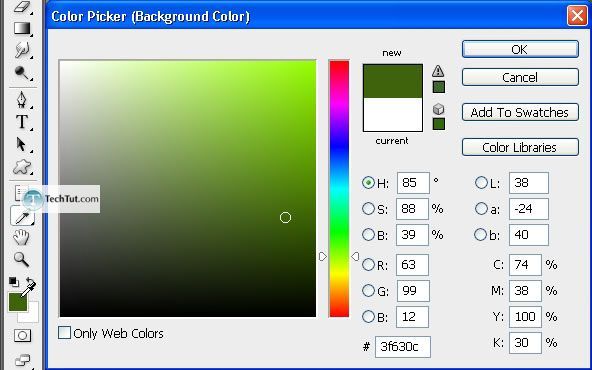Select the Lab b radio button
592x370 pixels.
(x=480, y=234)
